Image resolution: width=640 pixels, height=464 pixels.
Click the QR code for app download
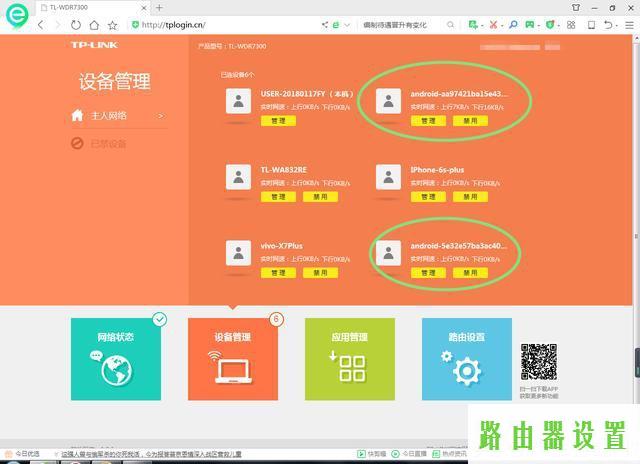click(x=539, y=362)
